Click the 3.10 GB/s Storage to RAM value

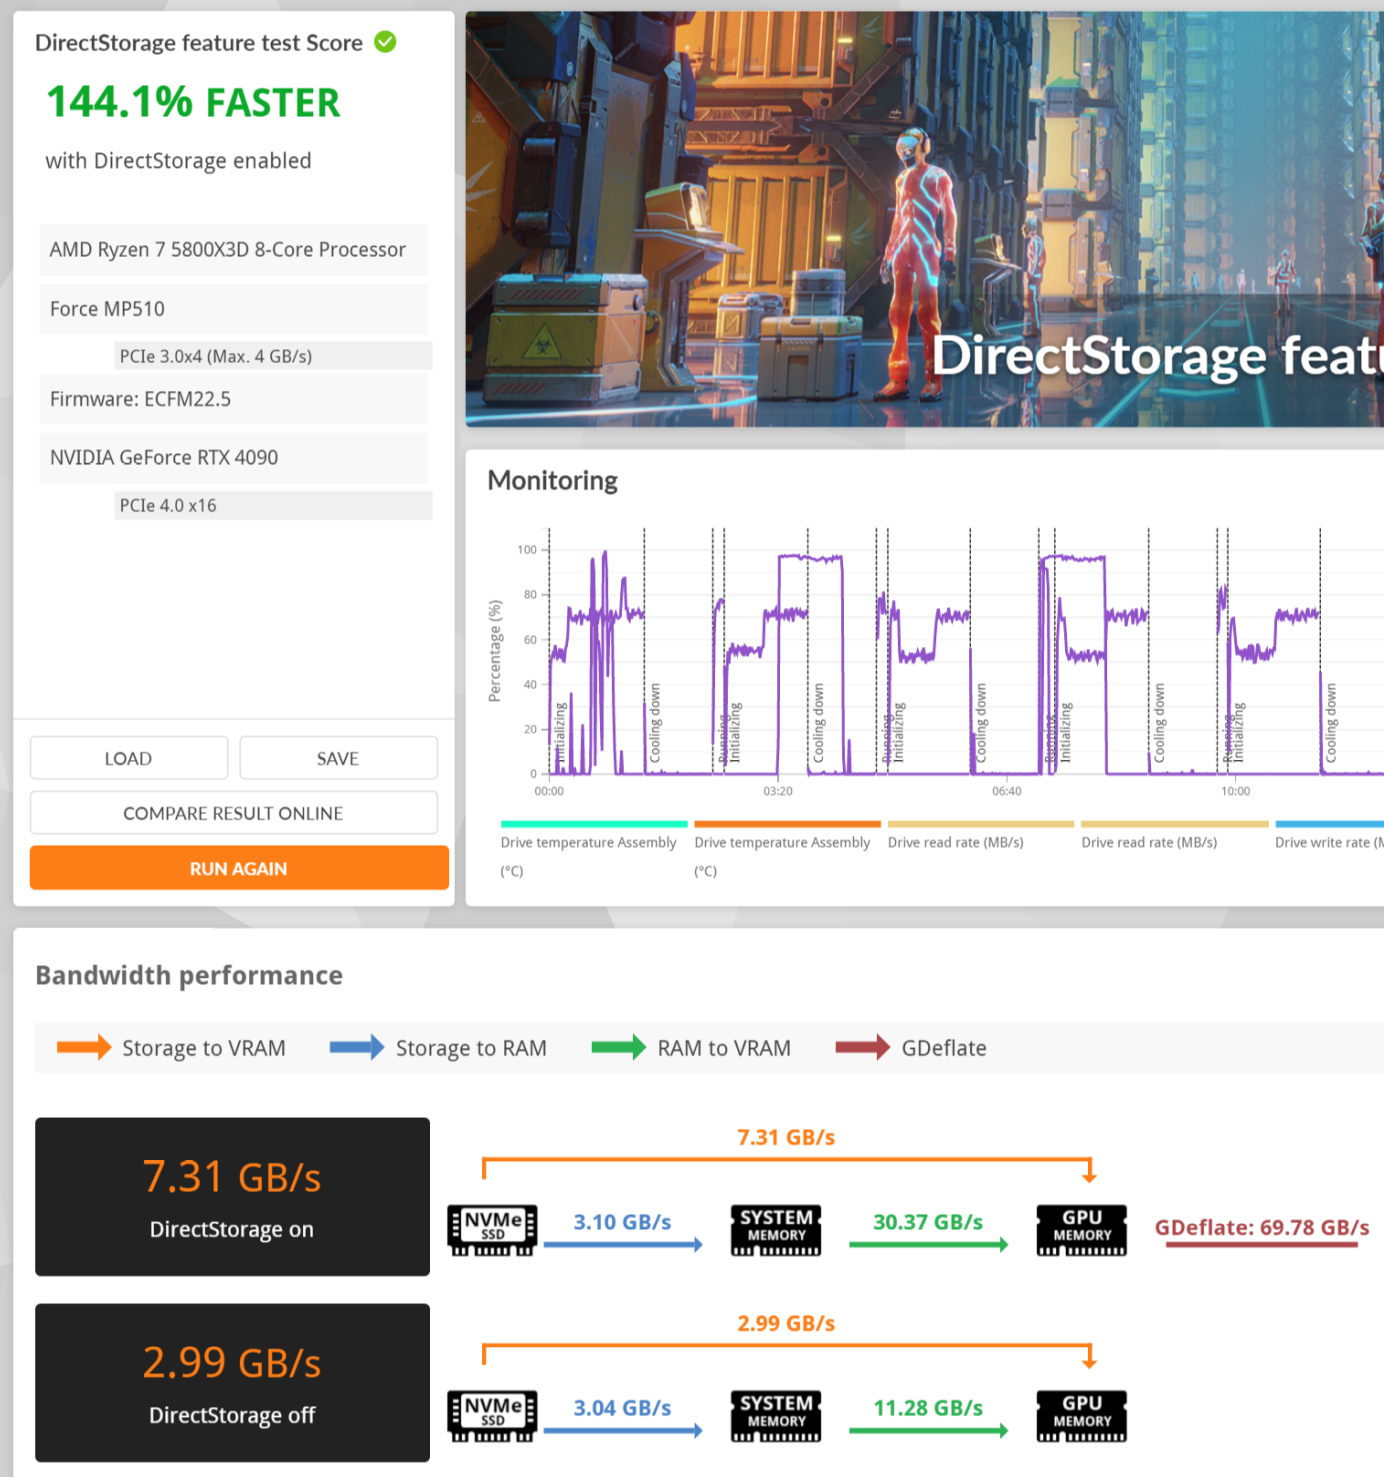(622, 1222)
